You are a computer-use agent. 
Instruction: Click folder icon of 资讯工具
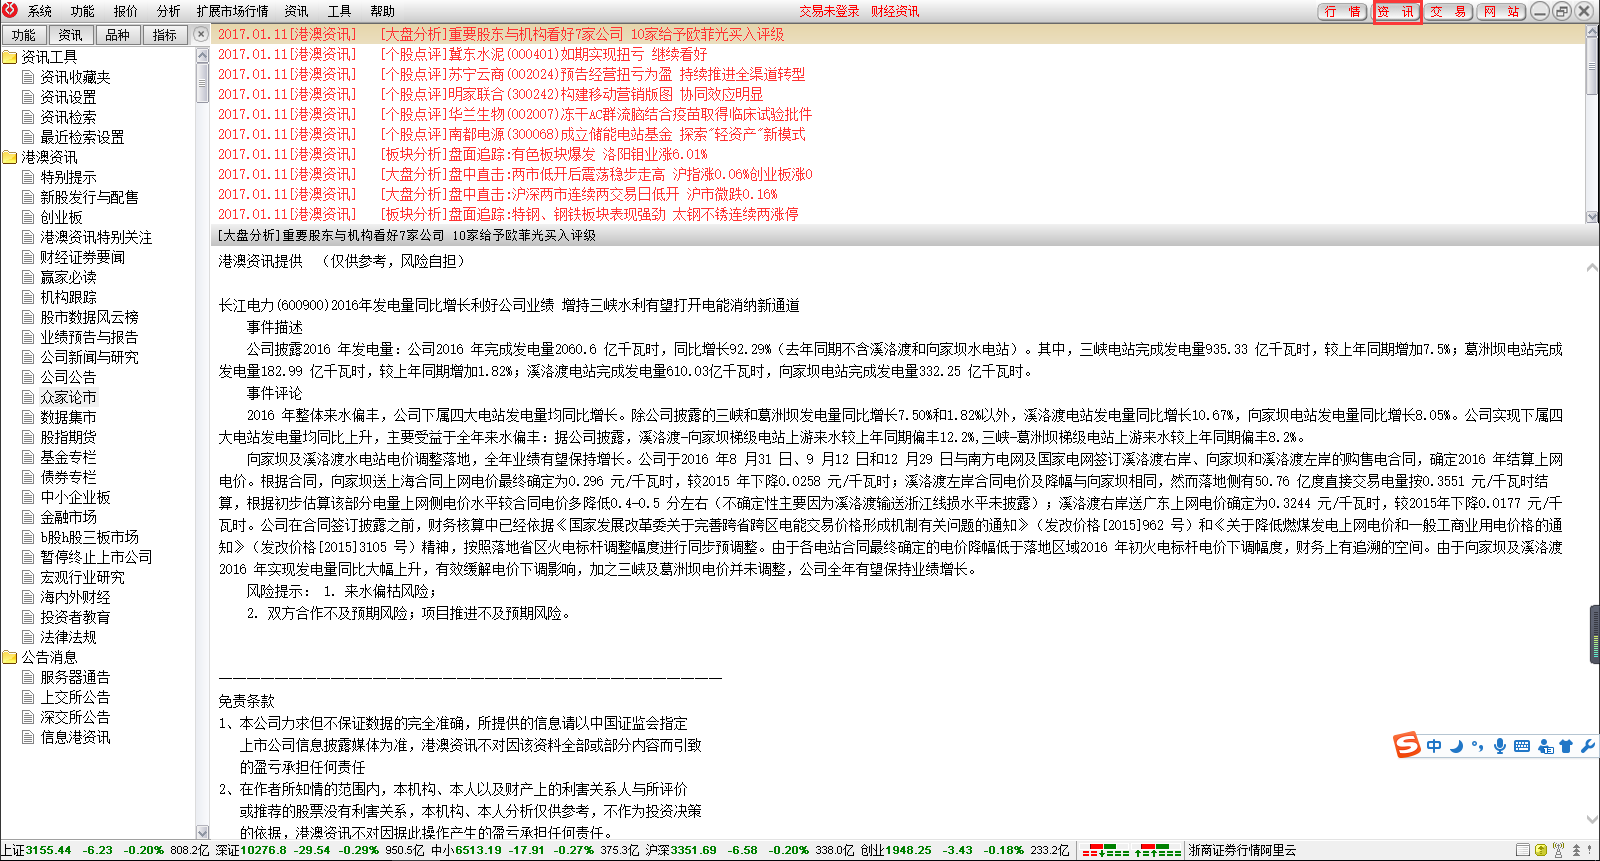10,57
